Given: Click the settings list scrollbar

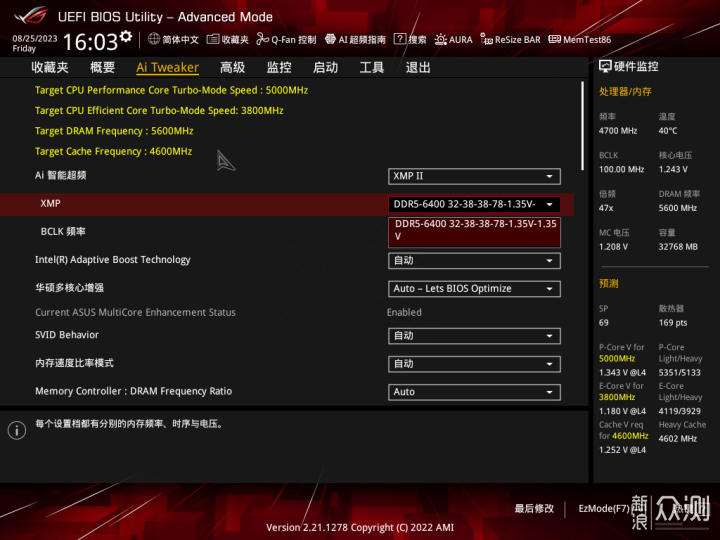Looking at the screenshot, I should click(x=582, y=126).
